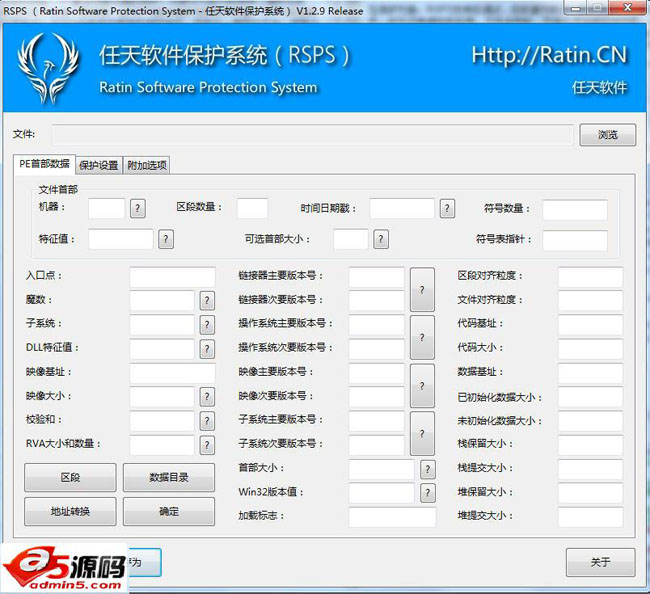
Task: Click the 映像主要版本号 input field
Action: point(376,373)
